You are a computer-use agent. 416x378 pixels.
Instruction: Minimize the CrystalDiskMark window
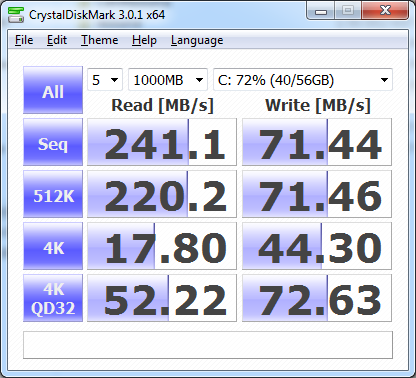pos(321,11)
